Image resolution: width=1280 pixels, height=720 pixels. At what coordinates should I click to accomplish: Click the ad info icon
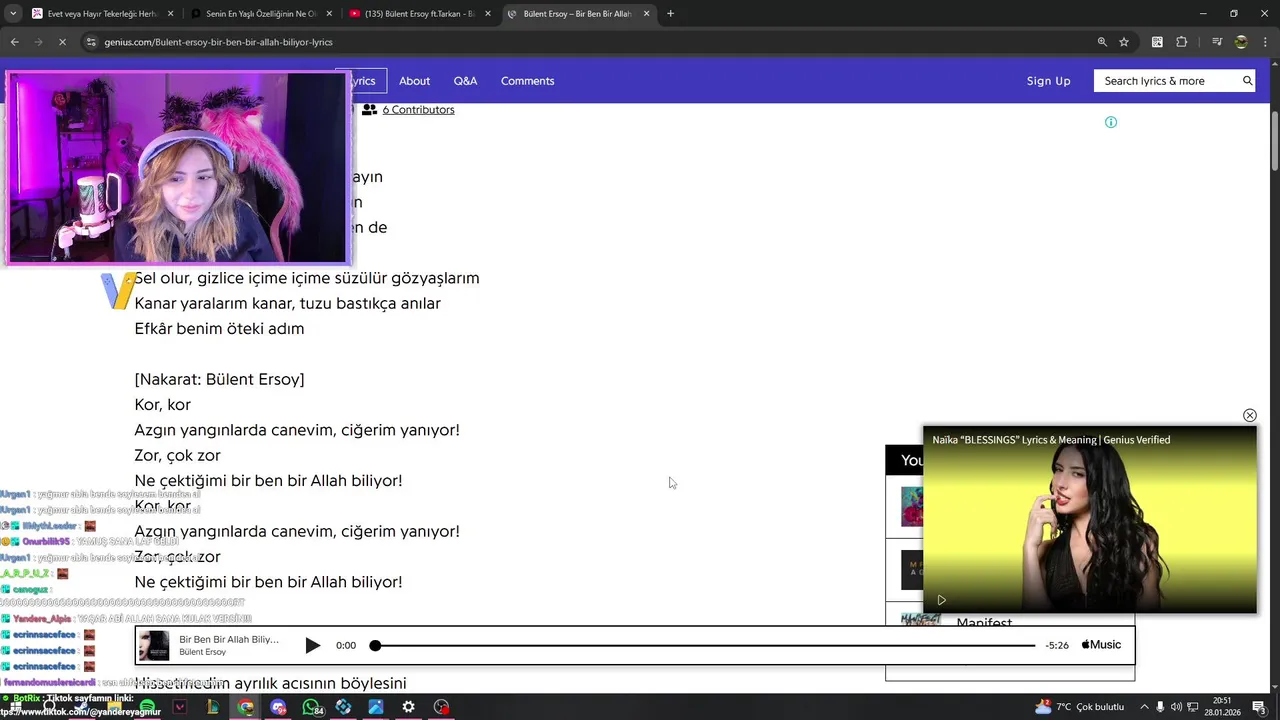[x=1110, y=122]
